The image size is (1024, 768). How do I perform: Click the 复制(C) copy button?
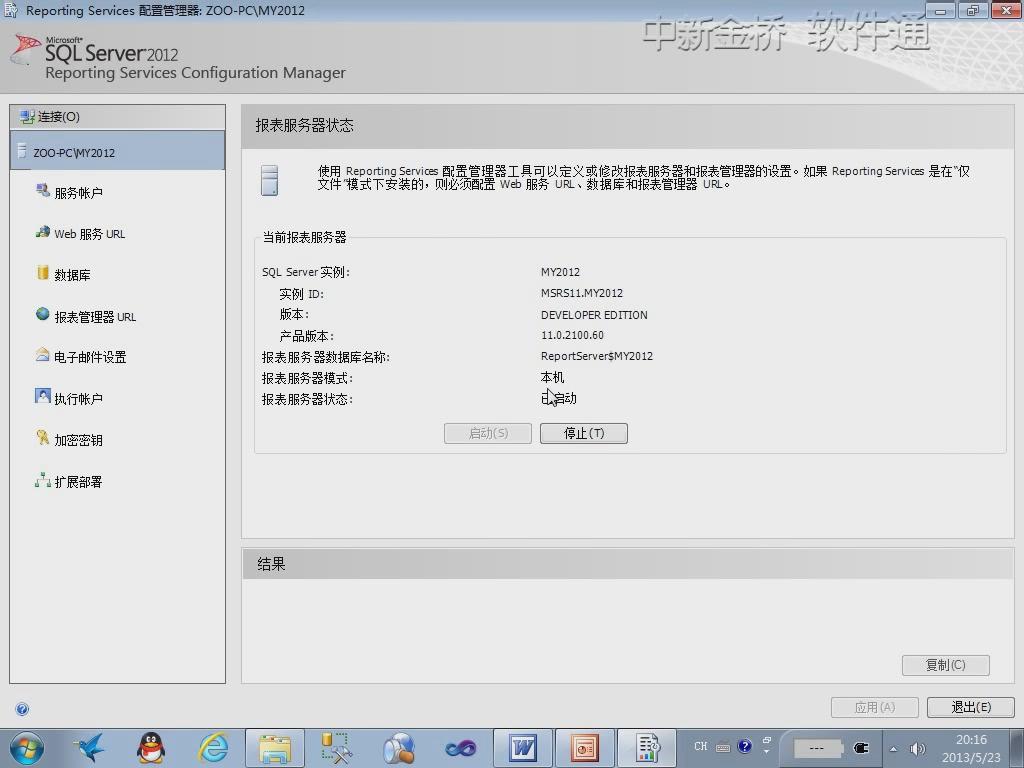tap(946, 665)
